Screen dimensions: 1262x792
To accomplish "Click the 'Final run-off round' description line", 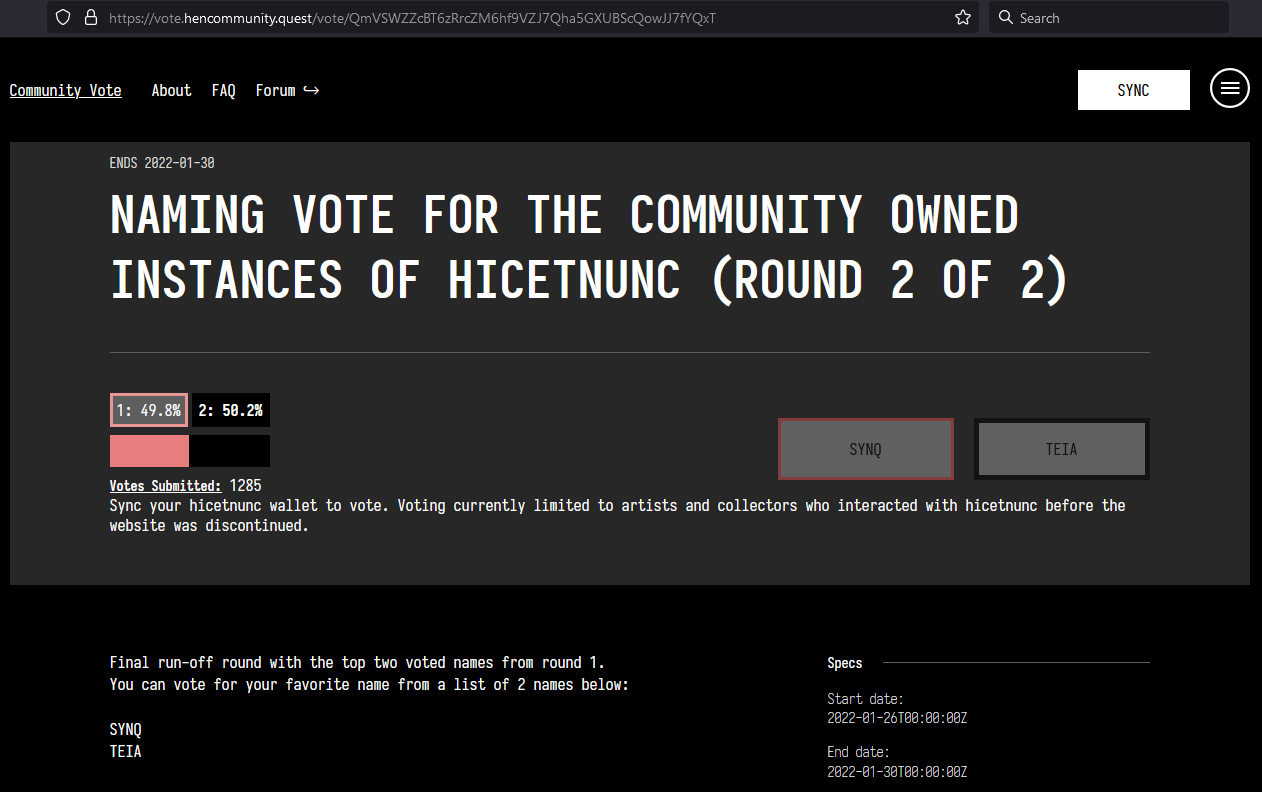I will (x=358, y=663).
